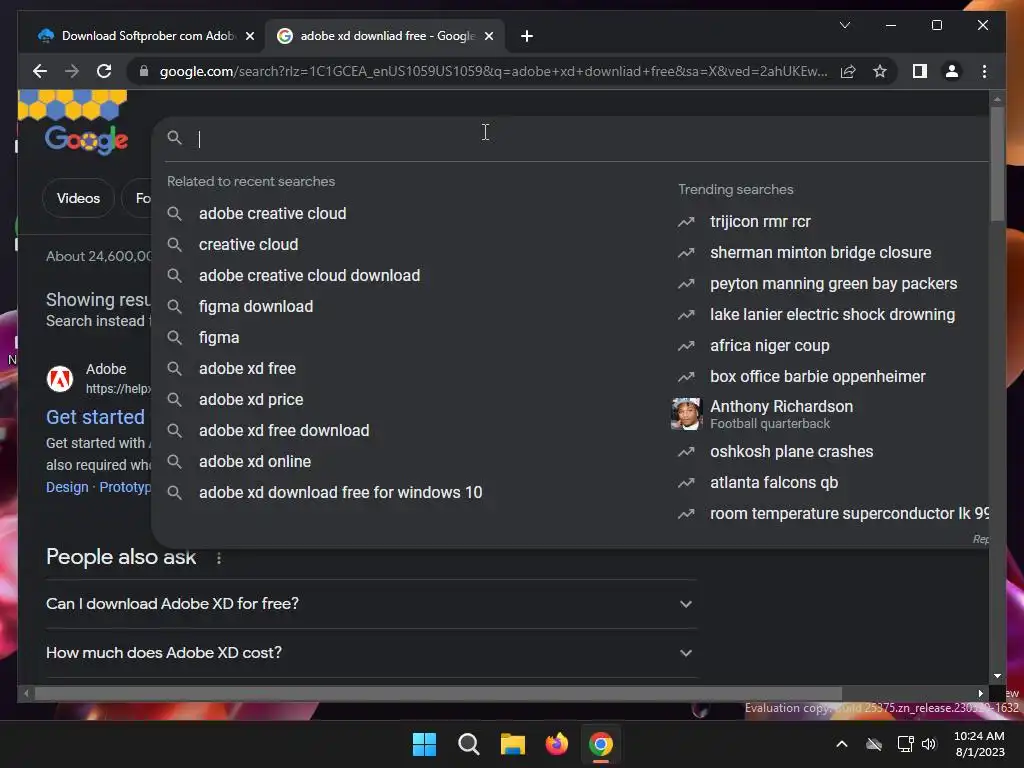Click the Videos filter chip
The image size is (1024, 768).
[x=78, y=199]
